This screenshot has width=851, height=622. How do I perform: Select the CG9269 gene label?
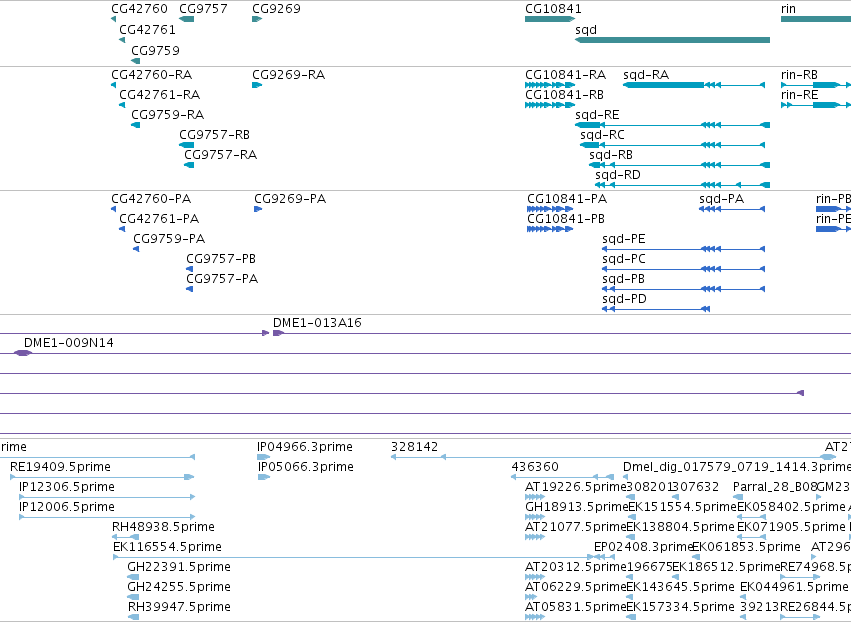276,9
